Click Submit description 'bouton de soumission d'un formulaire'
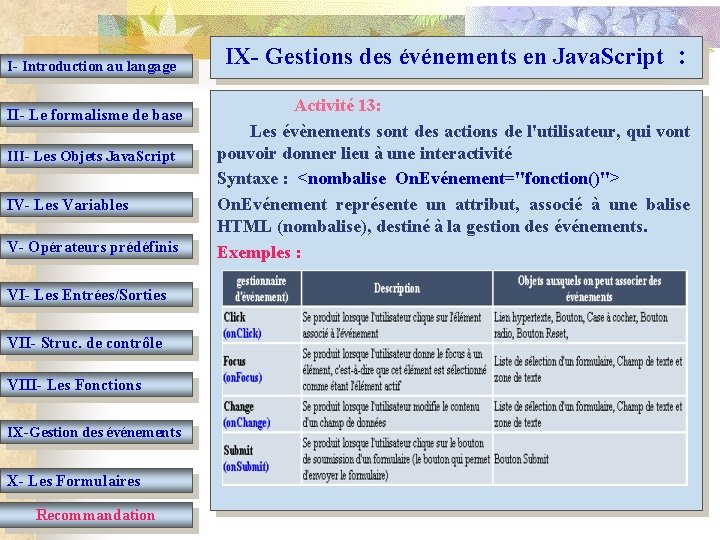 396,459
